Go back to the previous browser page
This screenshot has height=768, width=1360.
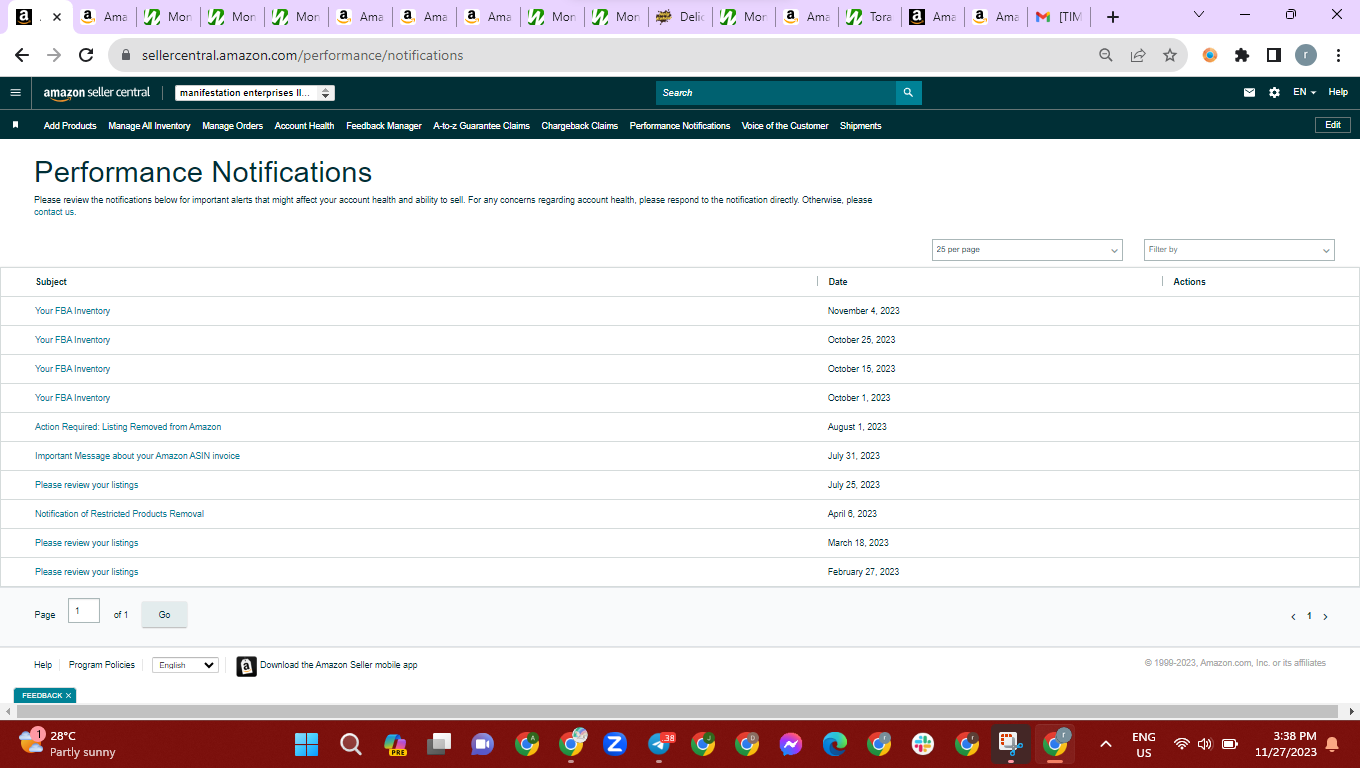[x=22, y=56]
